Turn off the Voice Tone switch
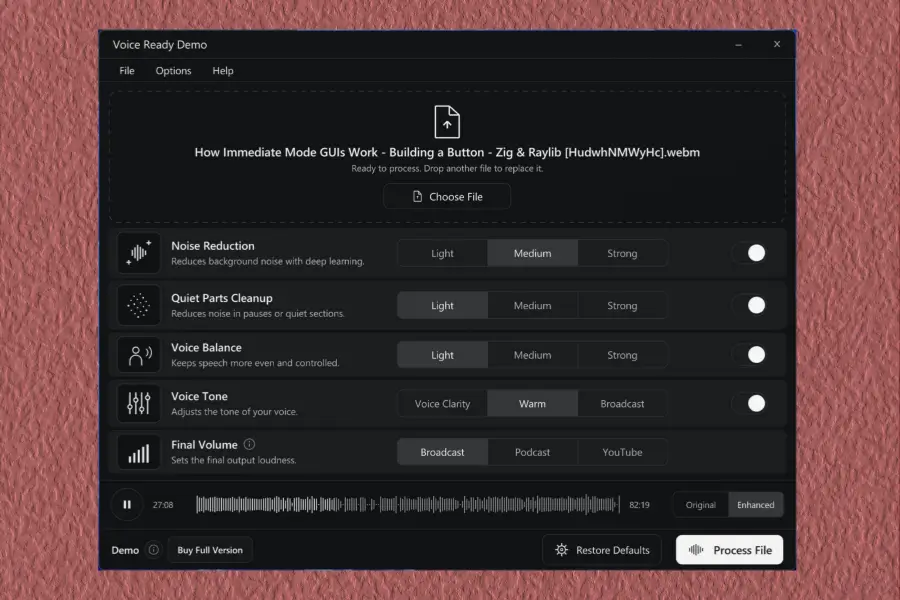Viewport: 900px width, 600px height. [751, 403]
